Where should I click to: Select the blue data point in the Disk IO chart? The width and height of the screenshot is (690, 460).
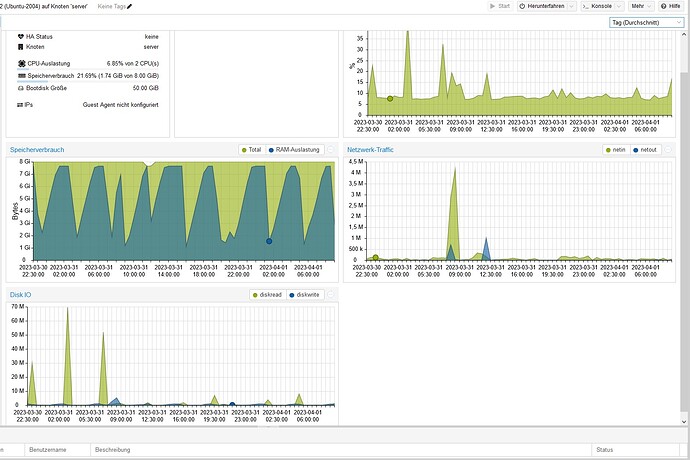click(x=232, y=404)
